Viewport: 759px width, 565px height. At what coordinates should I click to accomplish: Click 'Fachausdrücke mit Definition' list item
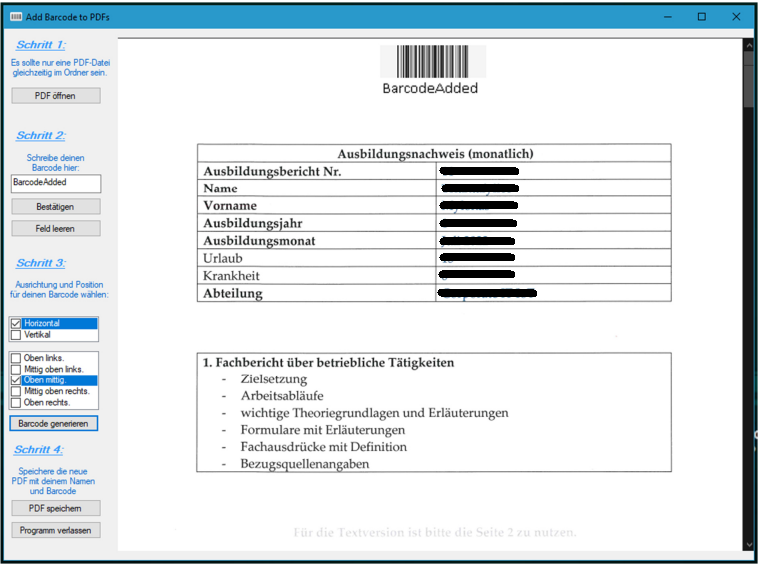coord(324,447)
